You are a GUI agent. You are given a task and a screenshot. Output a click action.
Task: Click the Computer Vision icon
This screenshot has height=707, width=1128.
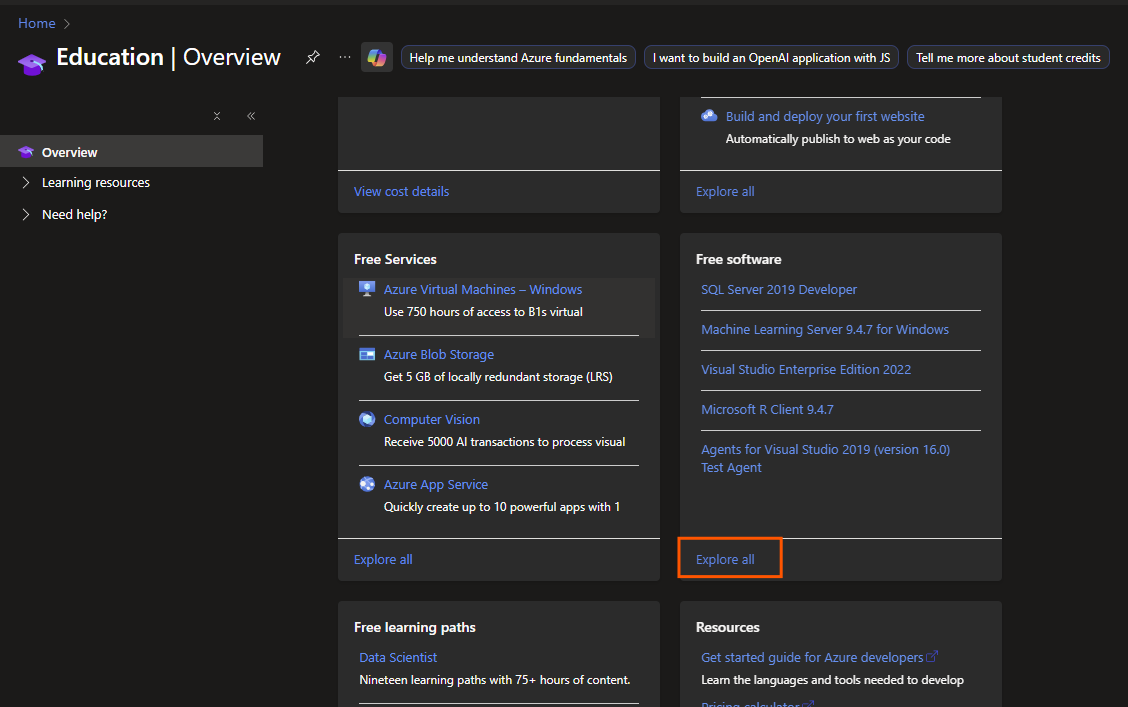click(x=367, y=419)
